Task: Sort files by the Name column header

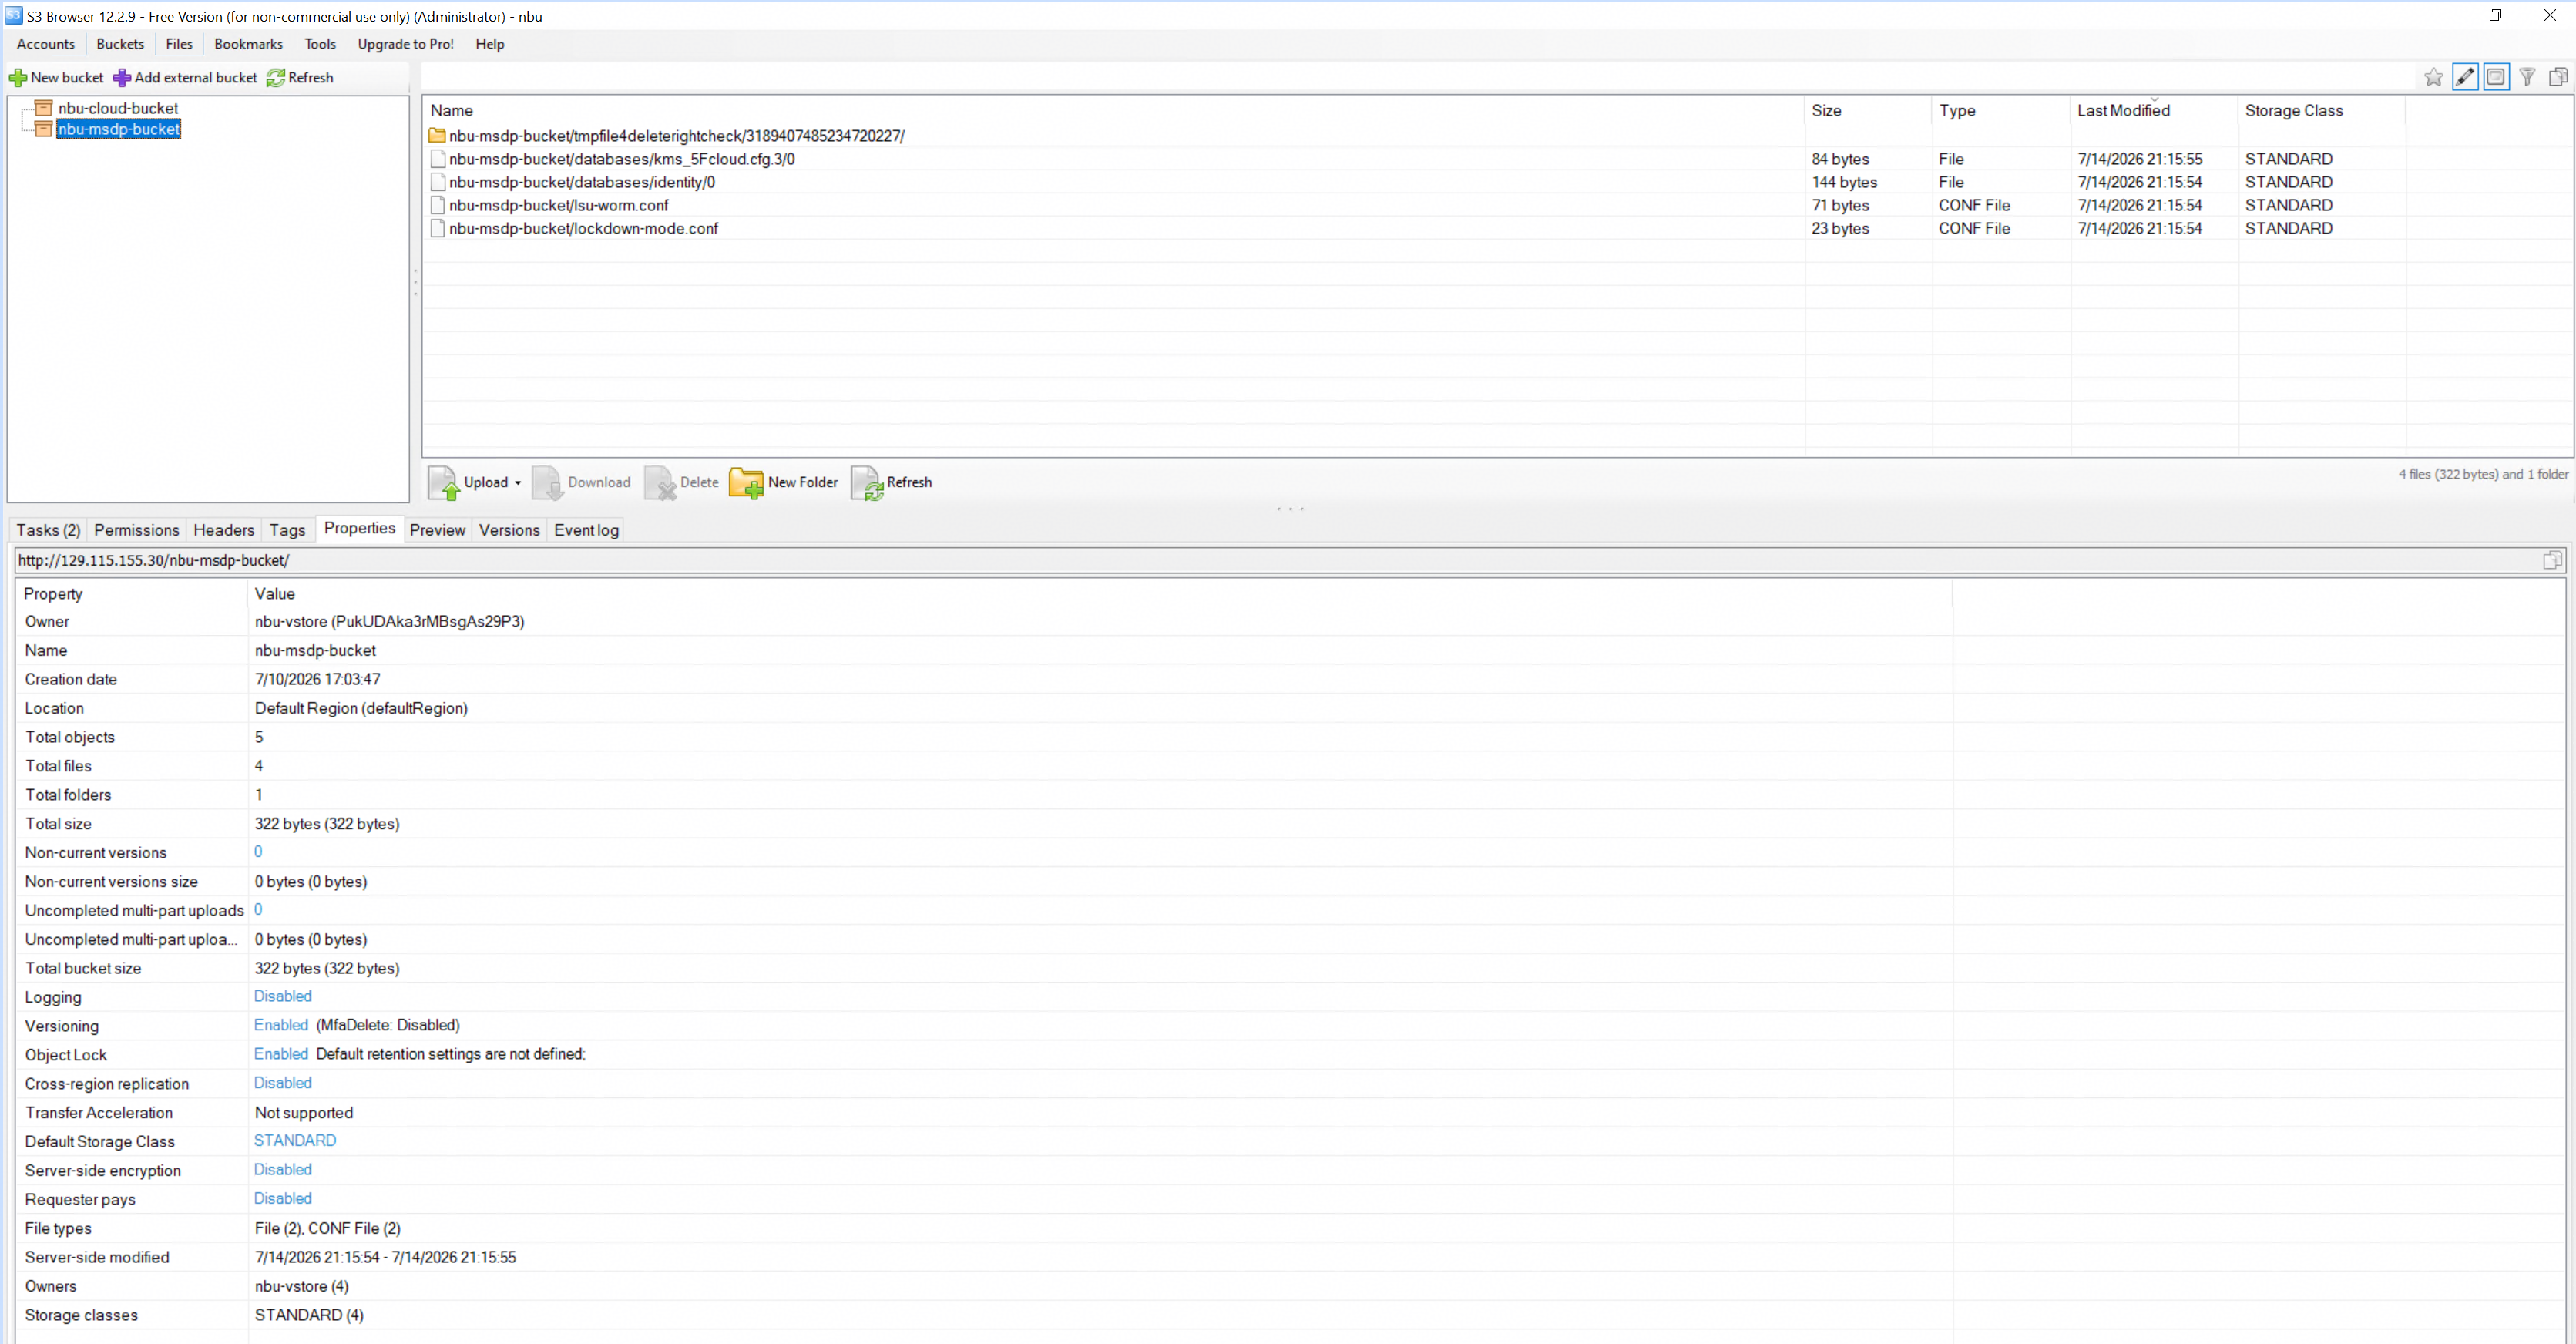Action: coord(1114,111)
